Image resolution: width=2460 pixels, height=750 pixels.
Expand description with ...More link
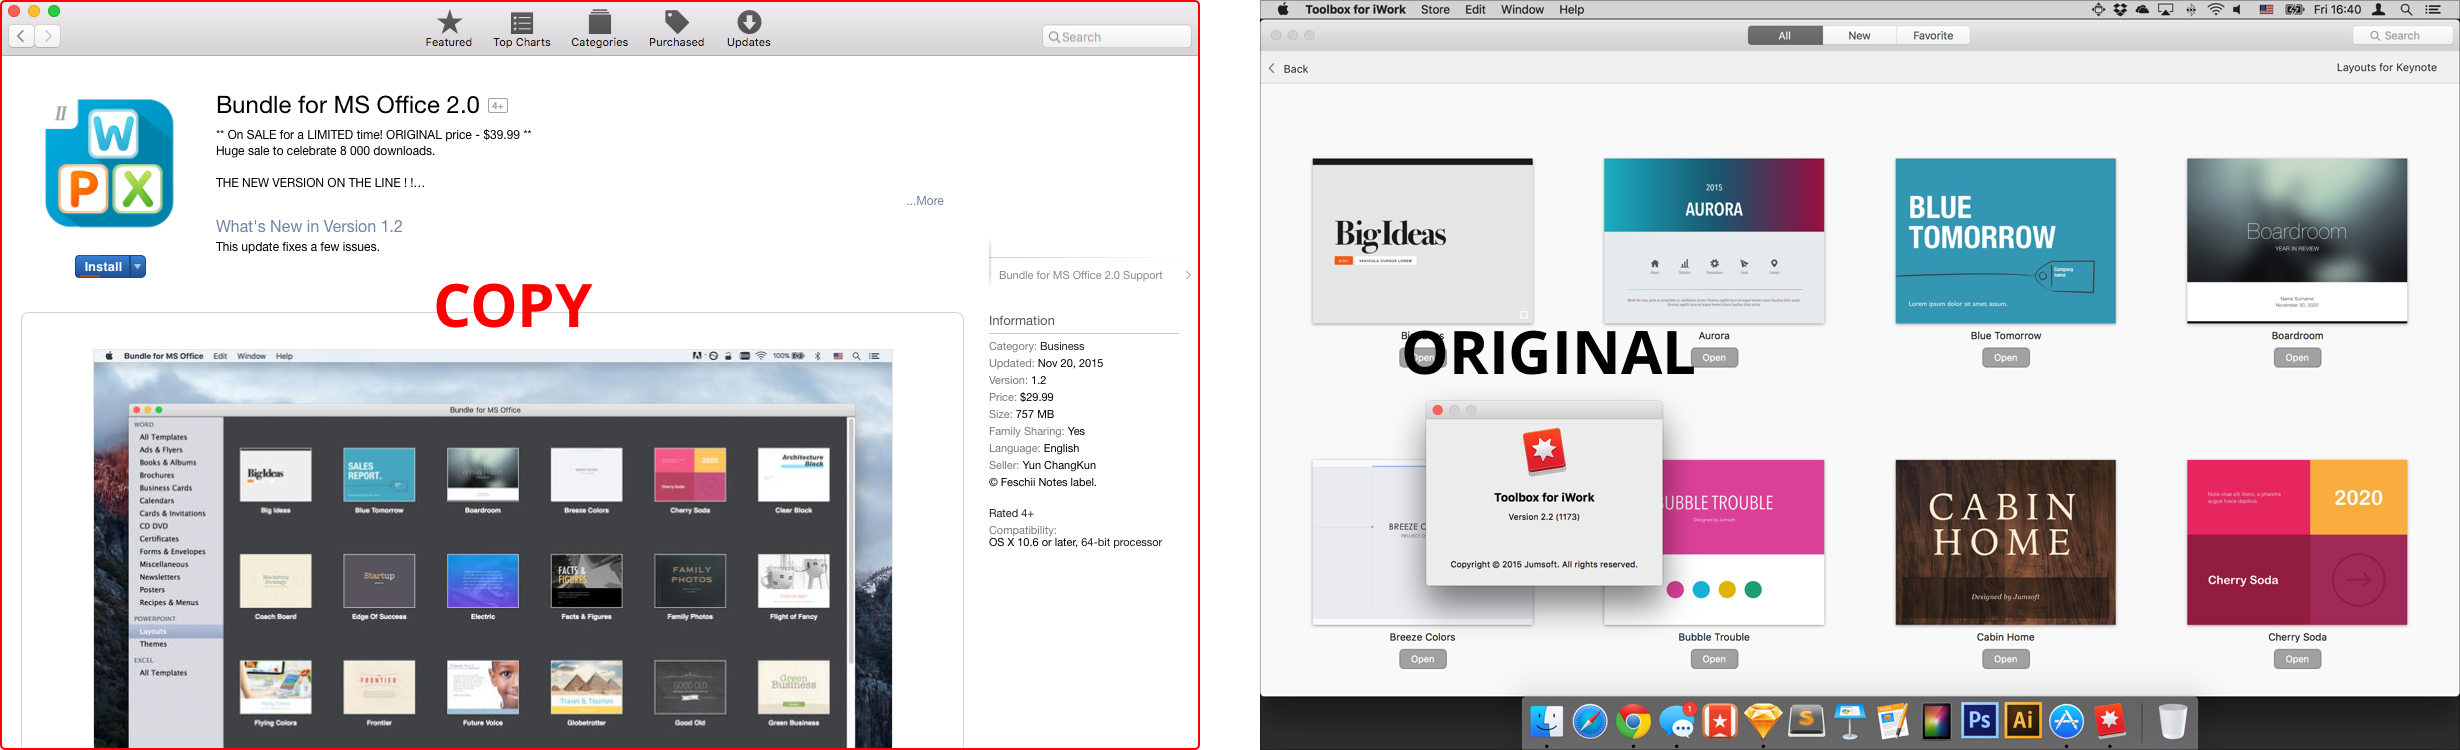[925, 201]
